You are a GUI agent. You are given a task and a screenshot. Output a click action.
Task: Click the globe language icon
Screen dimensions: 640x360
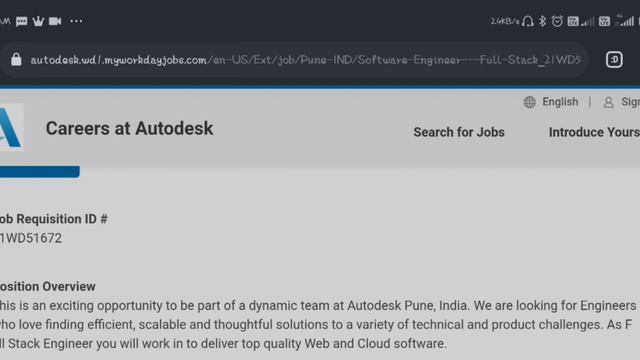[x=529, y=102]
